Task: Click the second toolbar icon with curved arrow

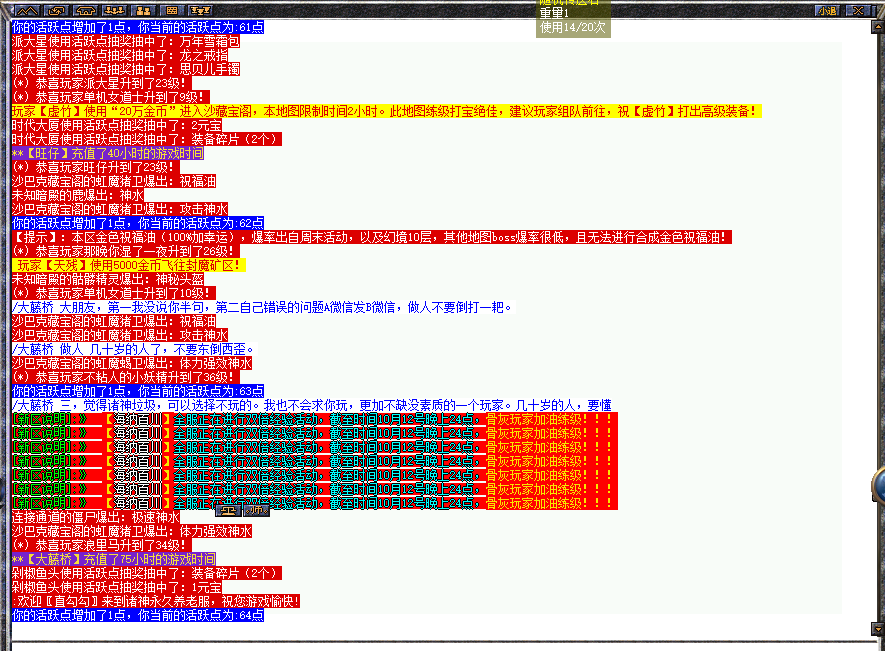Action: (x=56, y=11)
